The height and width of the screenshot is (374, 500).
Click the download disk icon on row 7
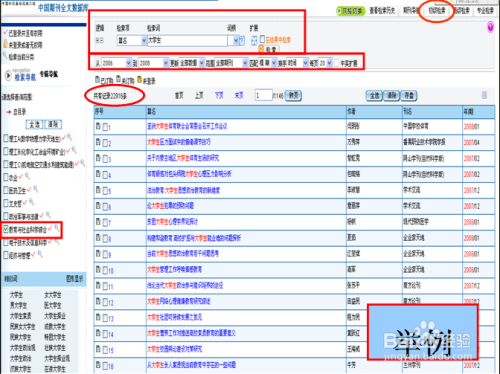click(98, 221)
